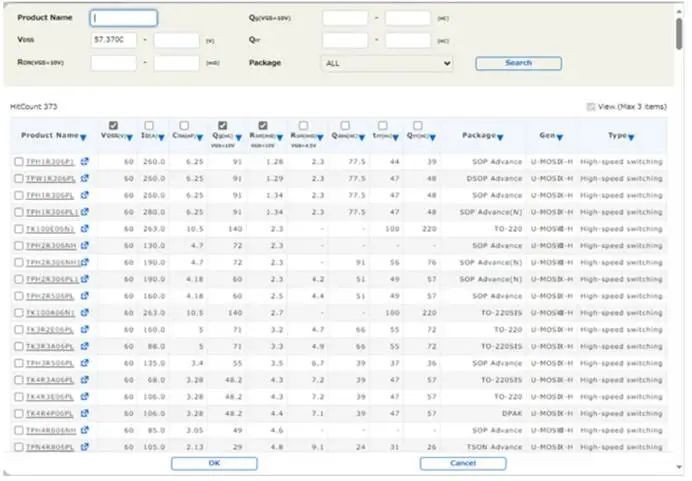Open external link icon for TK4R3E06PL
The height and width of the screenshot is (481, 692).
pos(85,396)
